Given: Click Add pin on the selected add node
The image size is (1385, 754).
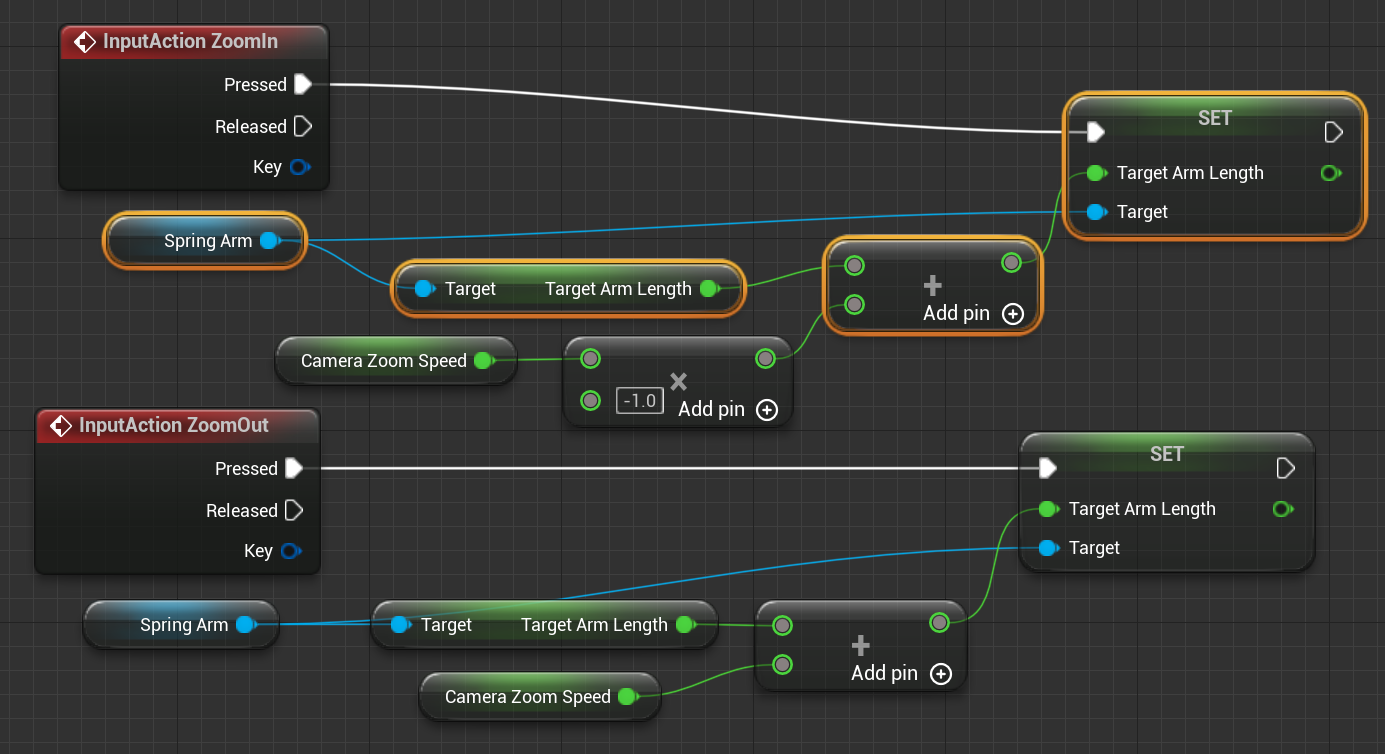Looking at the screenshot, I should (x=973, y=313).
